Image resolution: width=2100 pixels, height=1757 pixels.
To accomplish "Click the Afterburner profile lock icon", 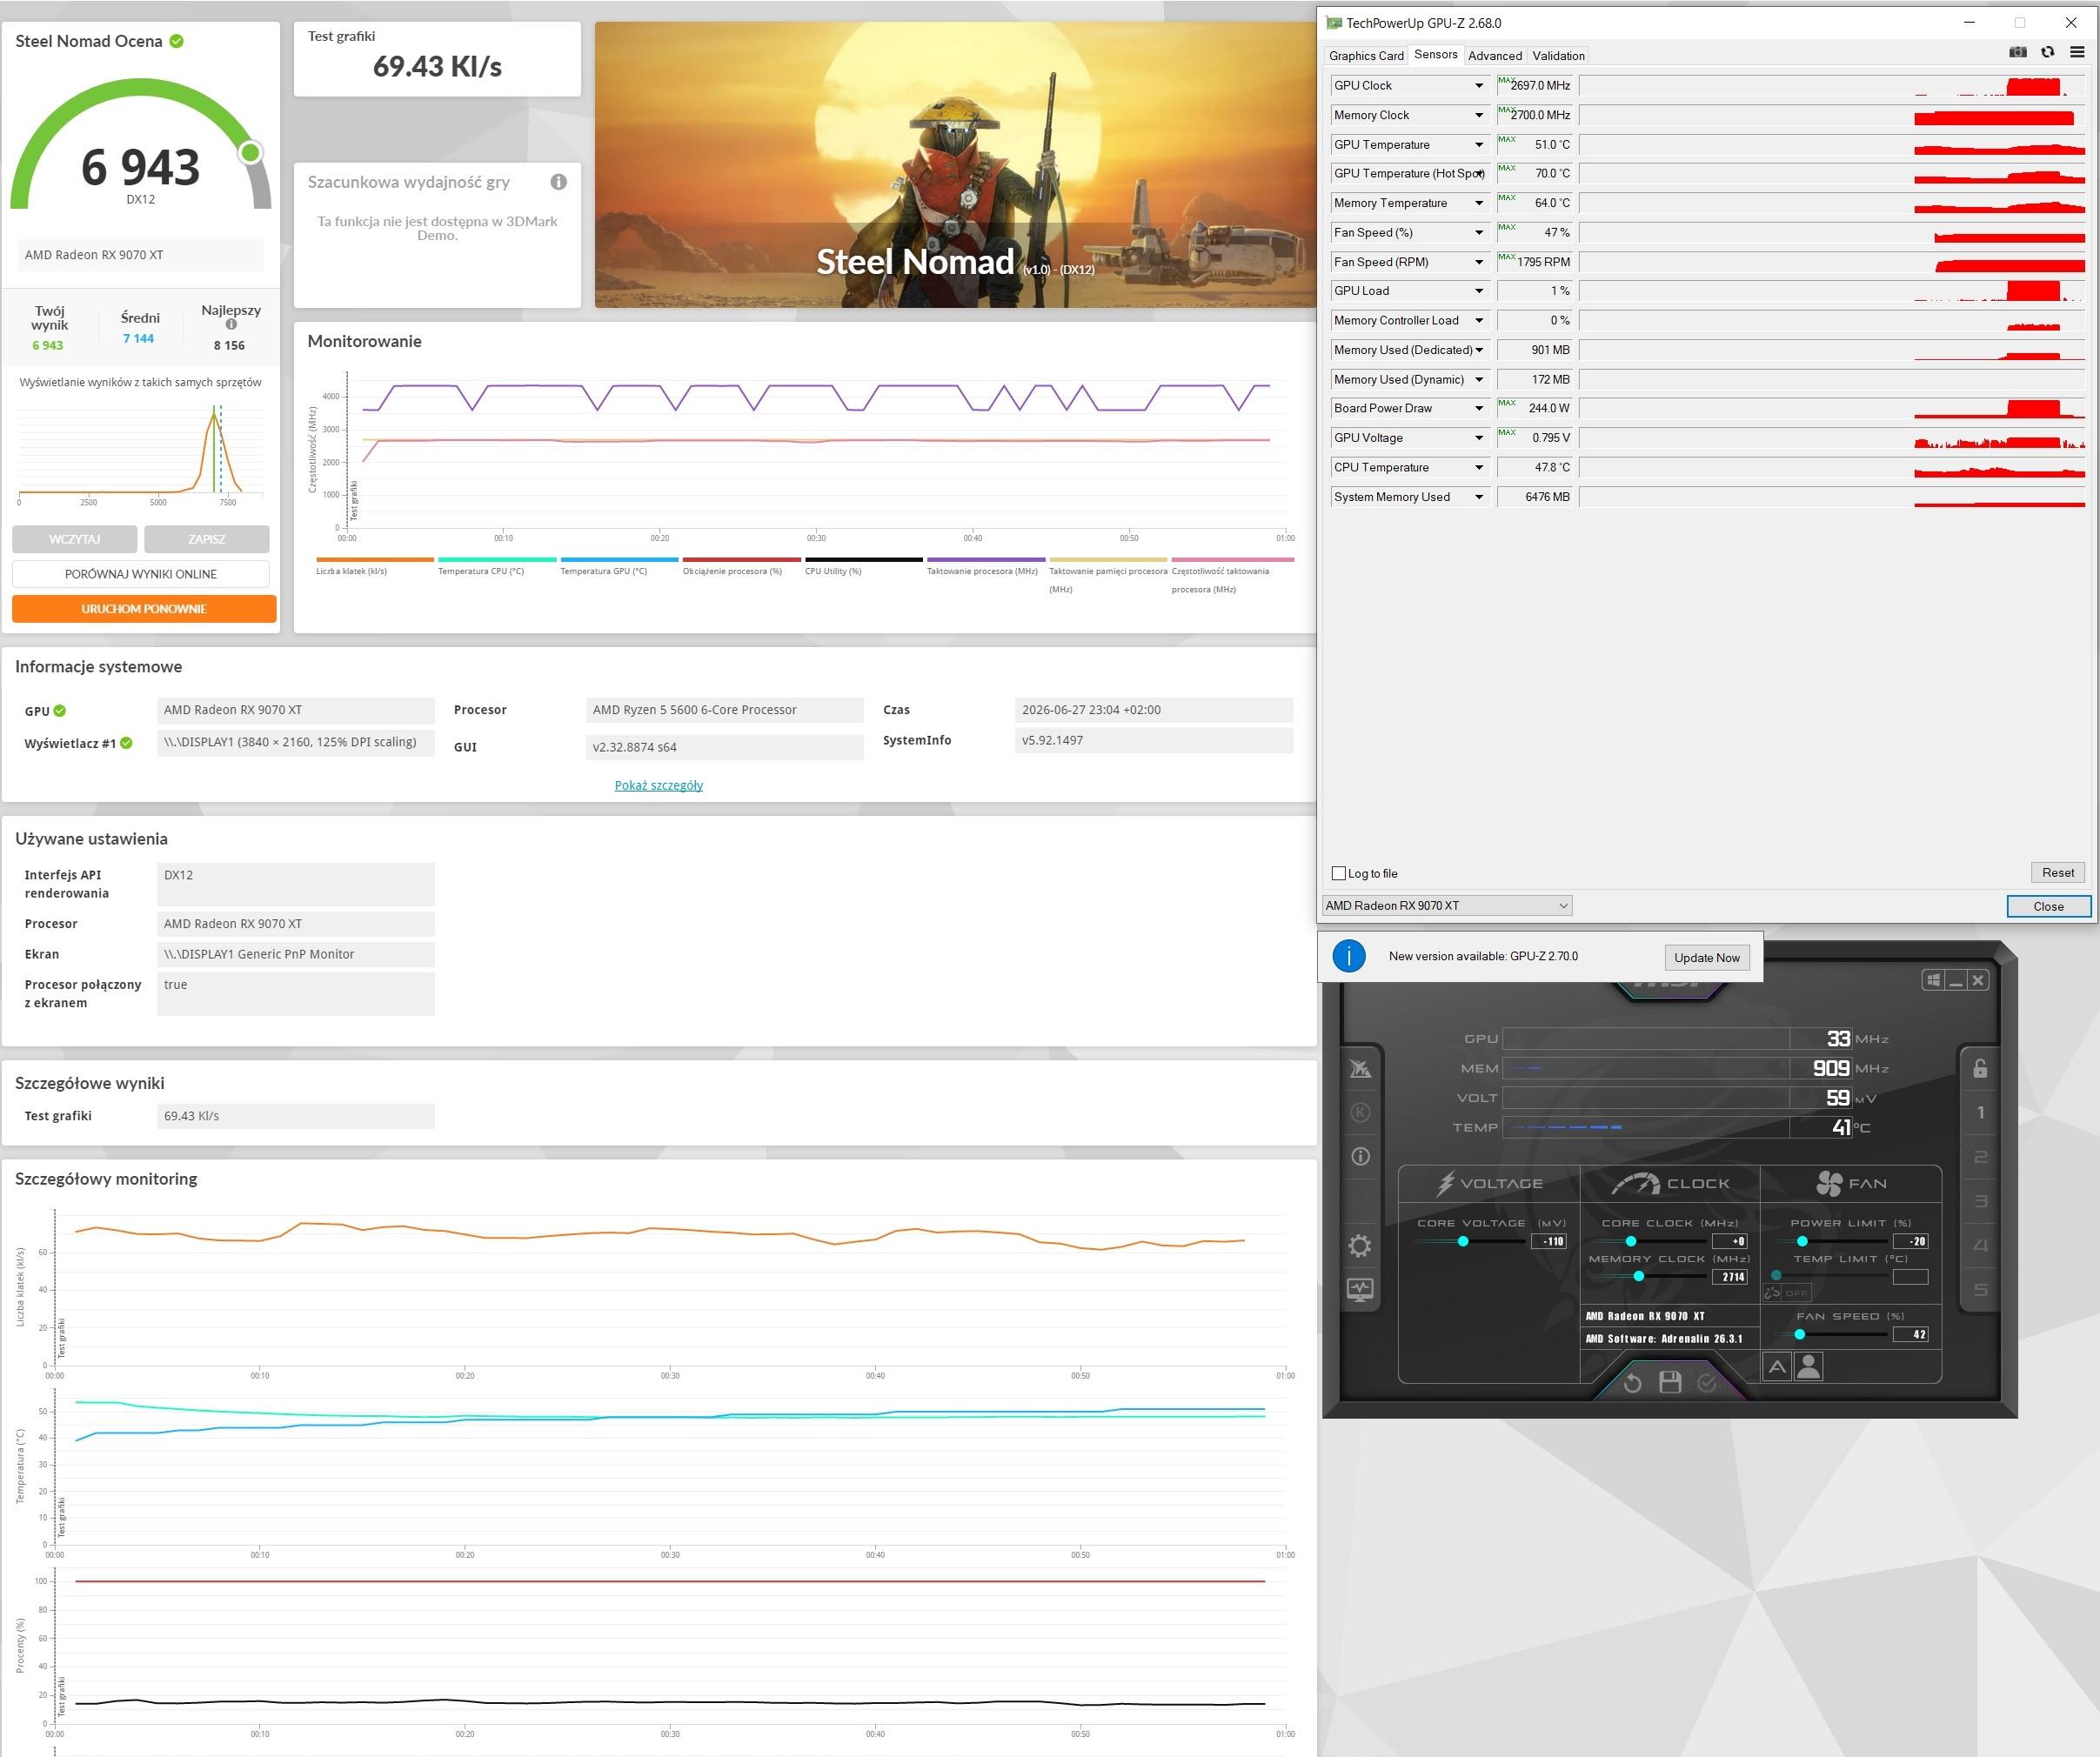I will tap(1980, 1068).
